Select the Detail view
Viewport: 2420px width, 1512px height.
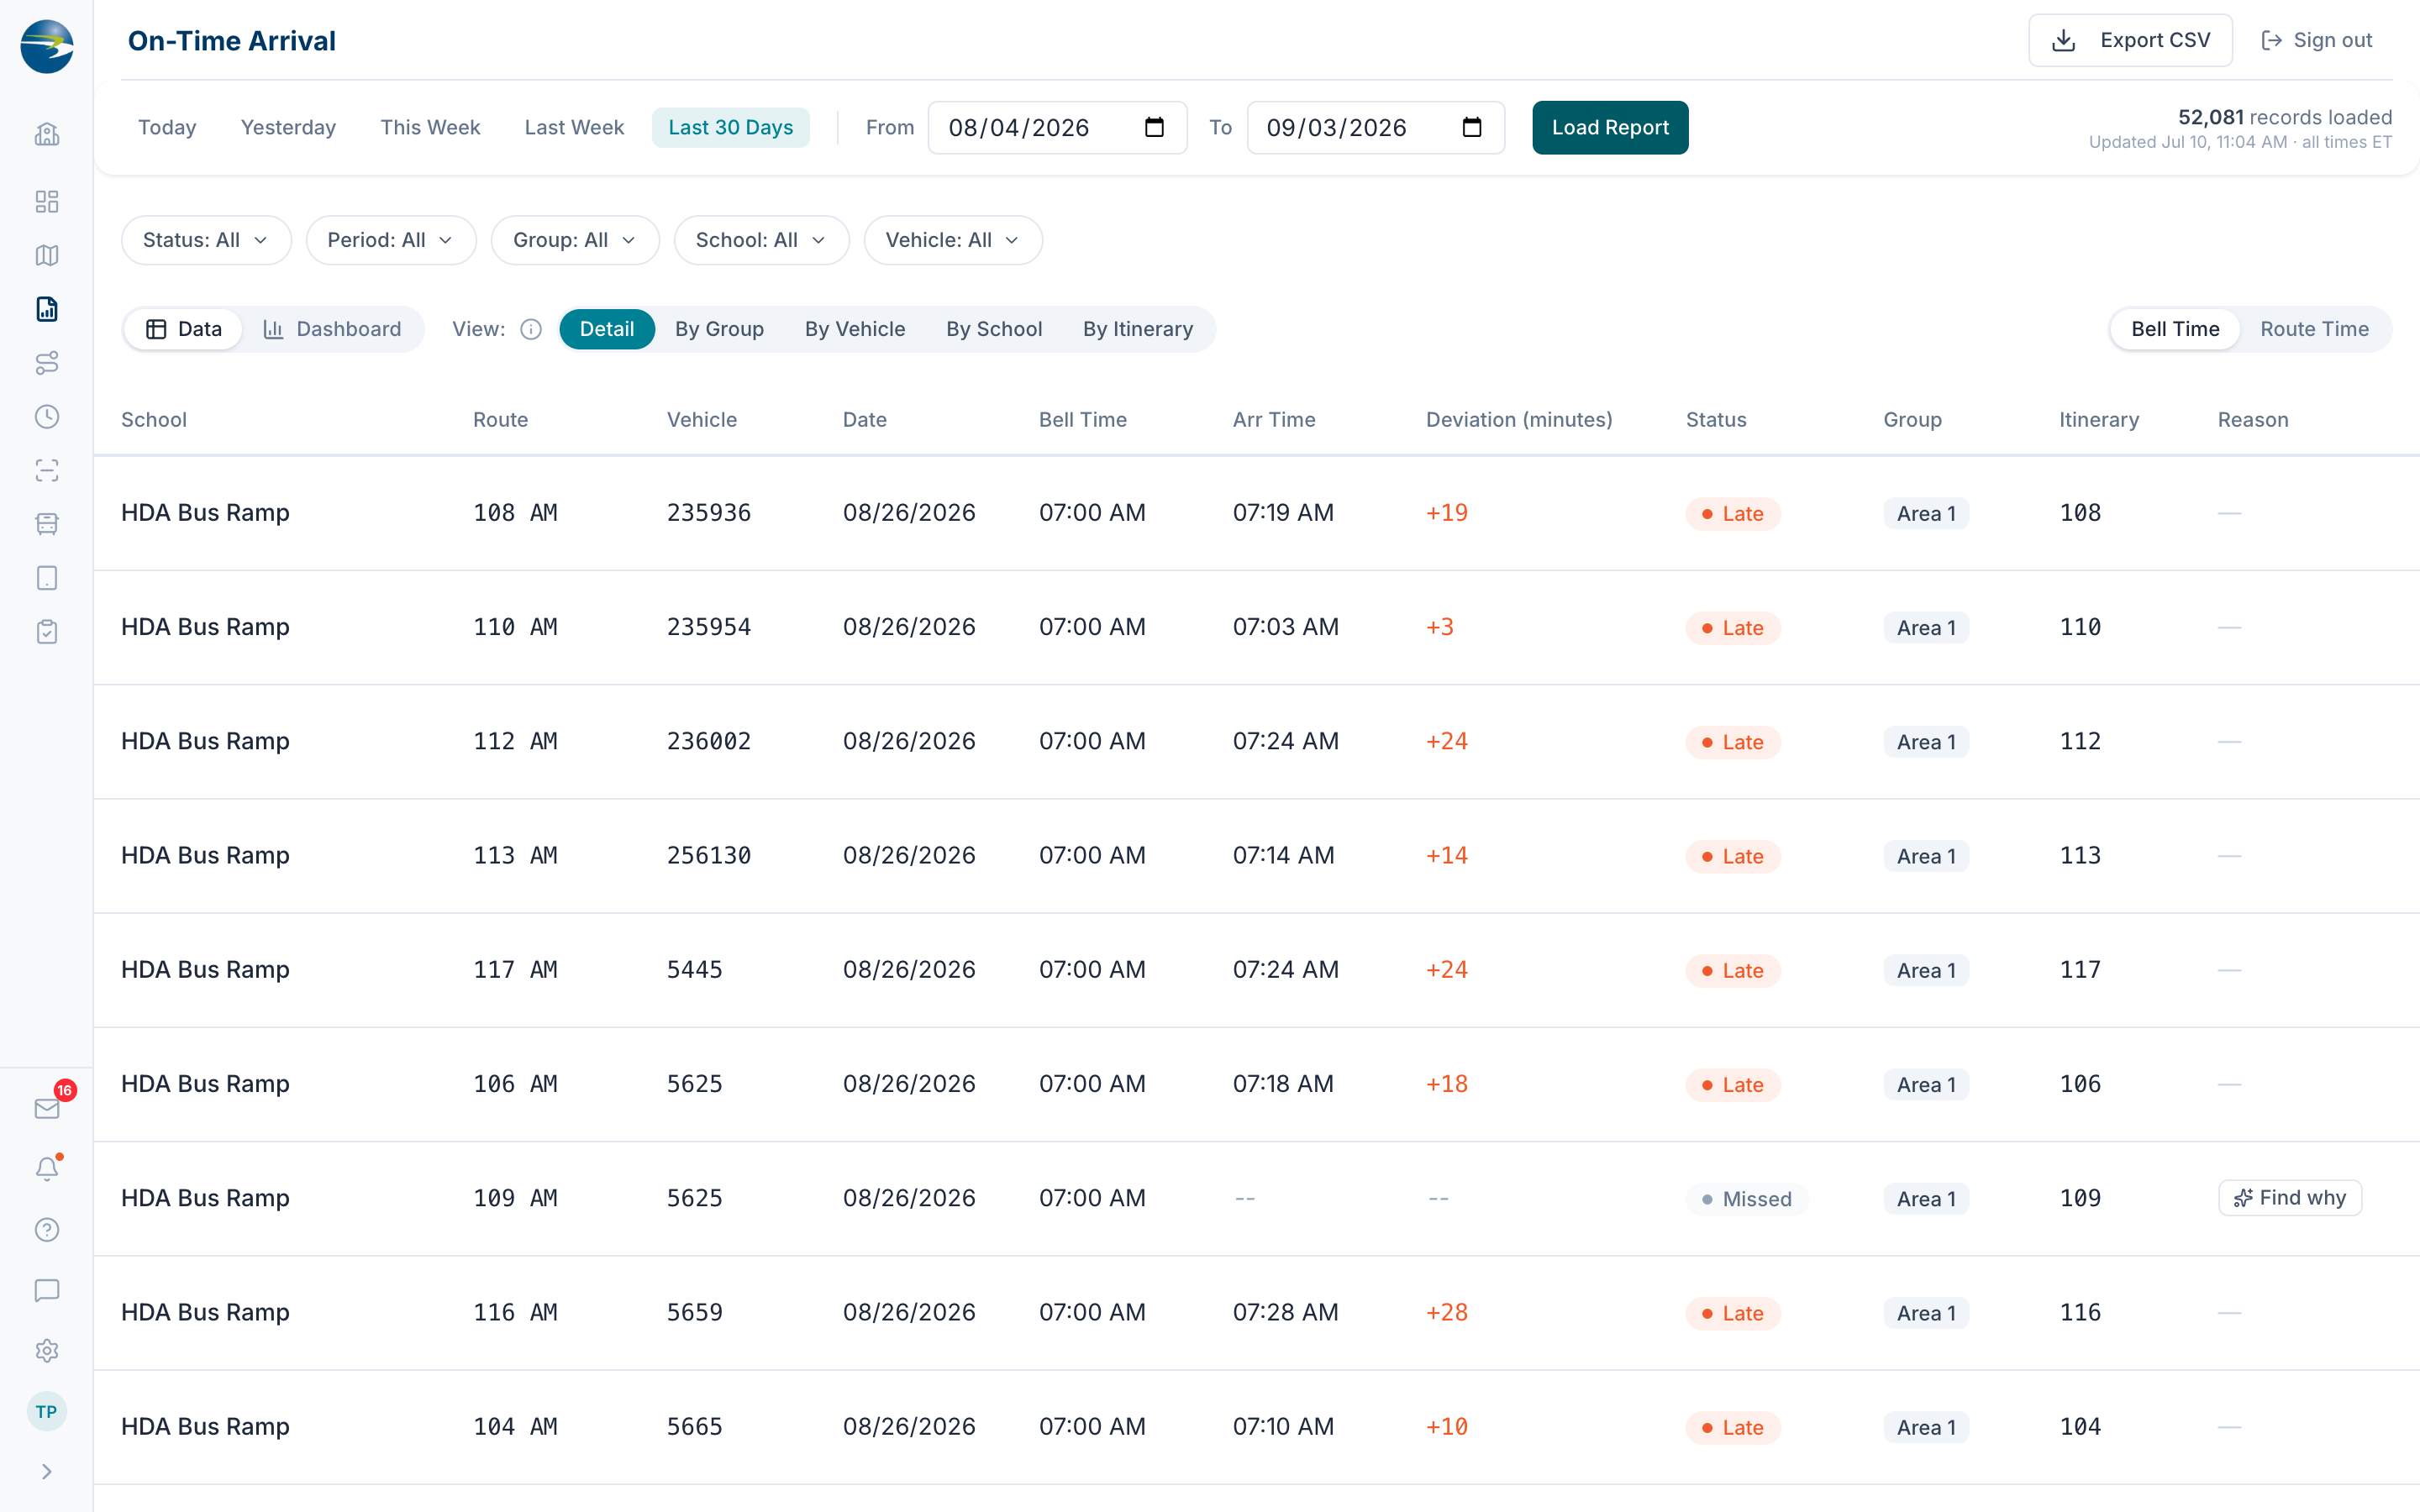[607, 329]
